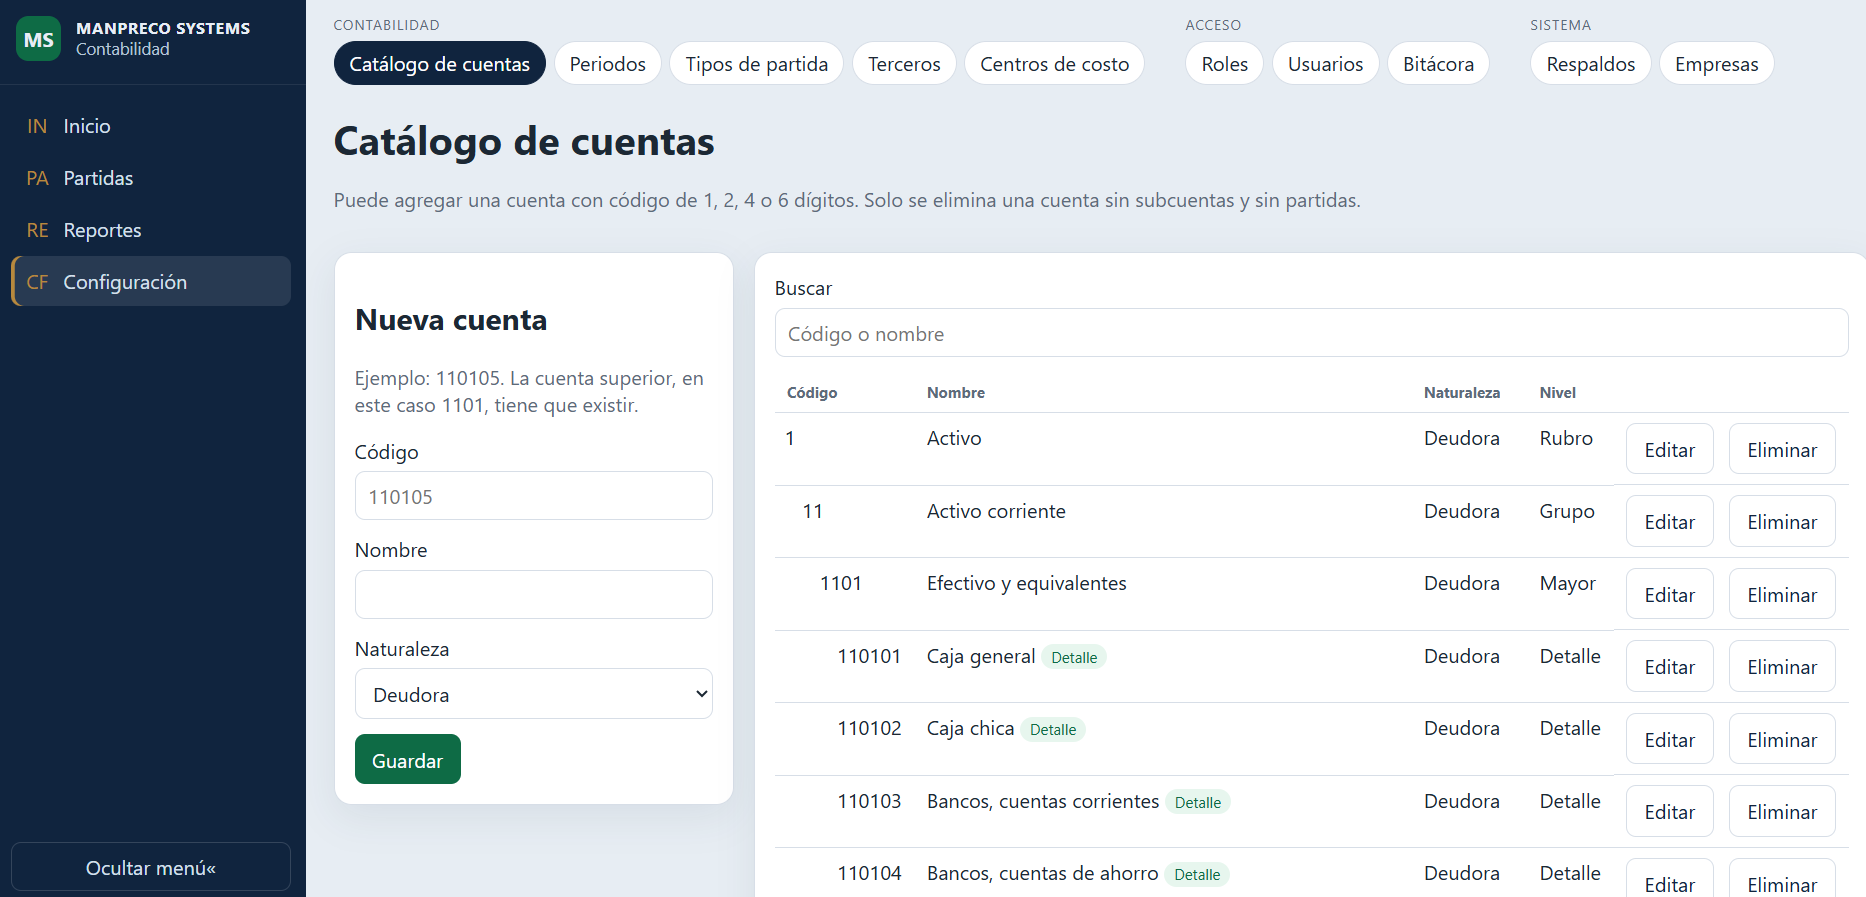Click the Naturaleza column header
The width and height of the screenshot is (1866, 897).
[x=1462, y=393]
